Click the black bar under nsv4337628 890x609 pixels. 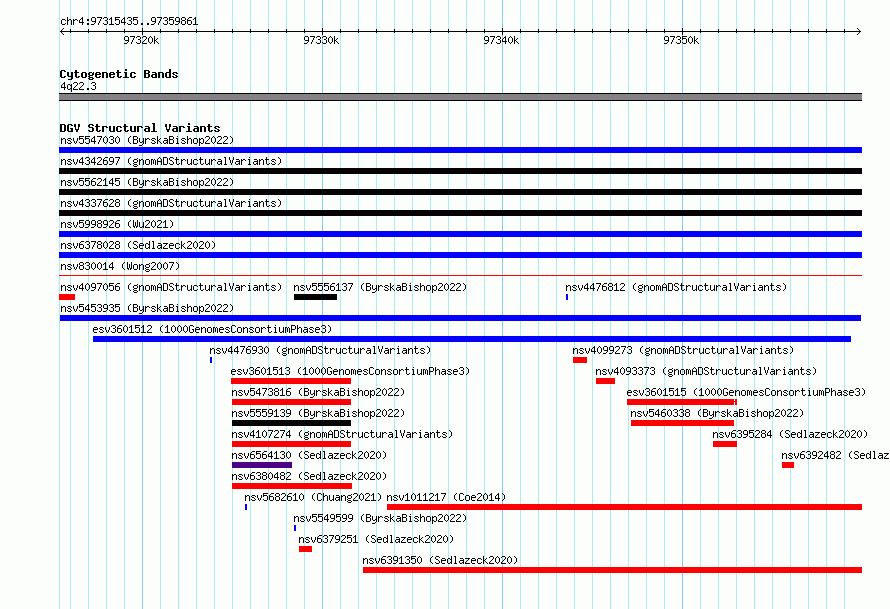[460, 213]
